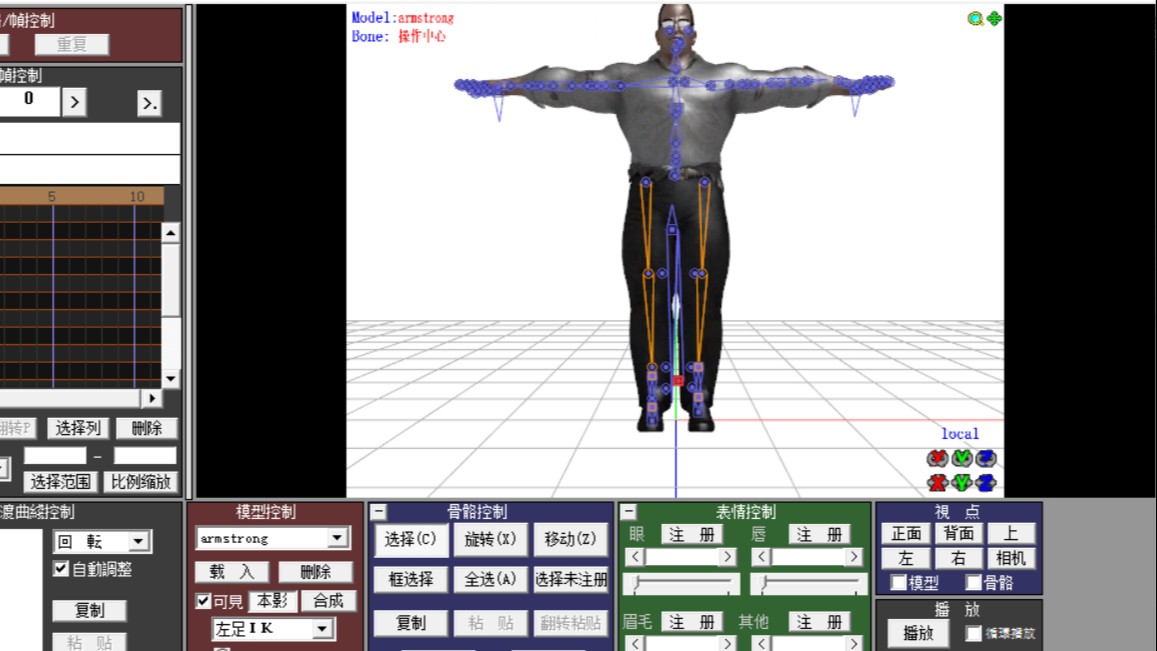Click the green Y move axis icon
The height and width of the screenshot is (651, 1157).
click(962, 483)
